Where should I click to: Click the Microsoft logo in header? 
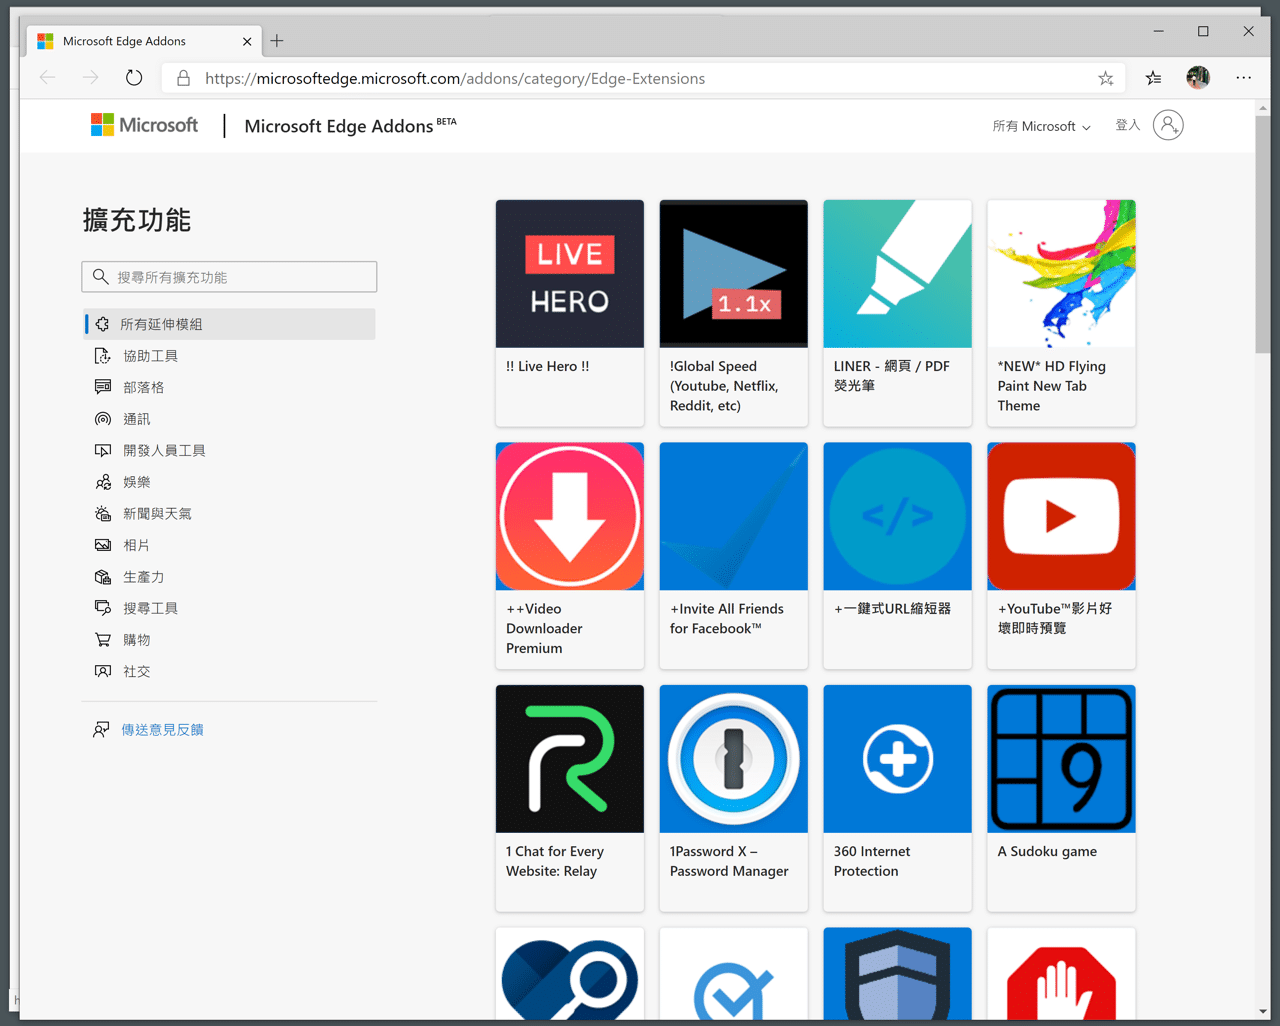click(x=145, y=125)
